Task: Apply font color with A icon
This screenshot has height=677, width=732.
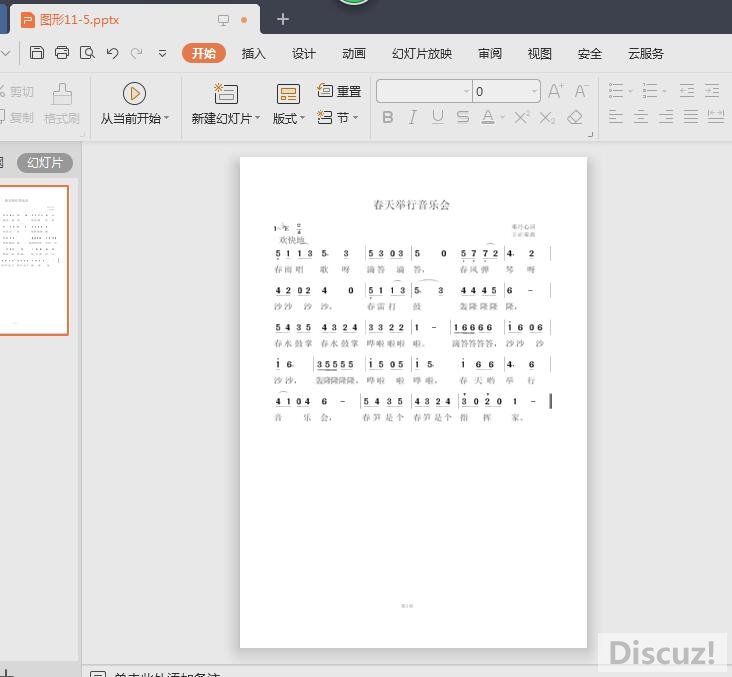Action: (488, 117)
